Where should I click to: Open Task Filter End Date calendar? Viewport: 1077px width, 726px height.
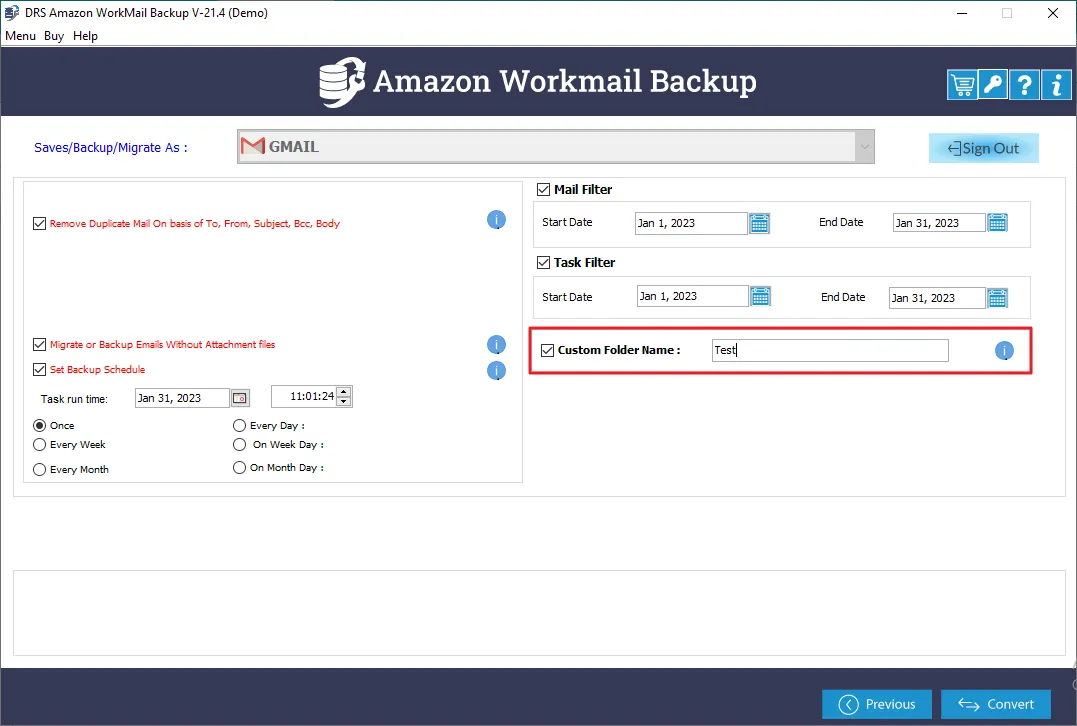coord(997,298)
